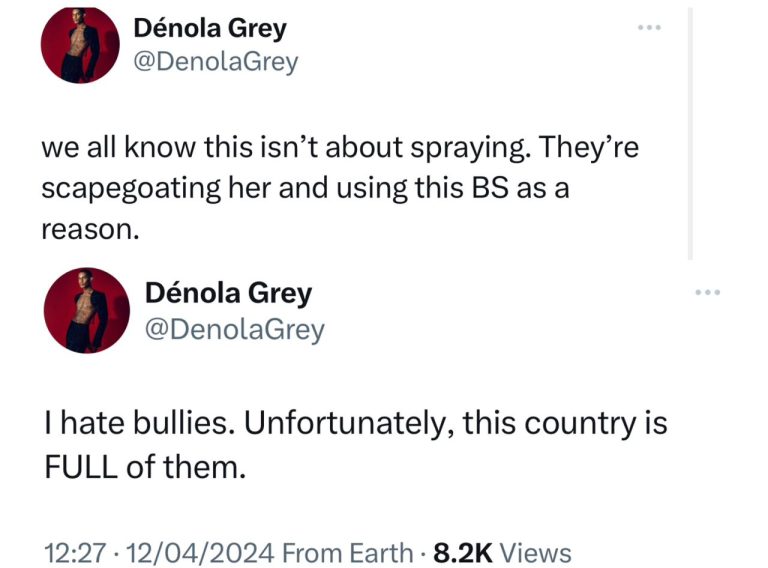View the 8.2K Views count

(501, 552)
